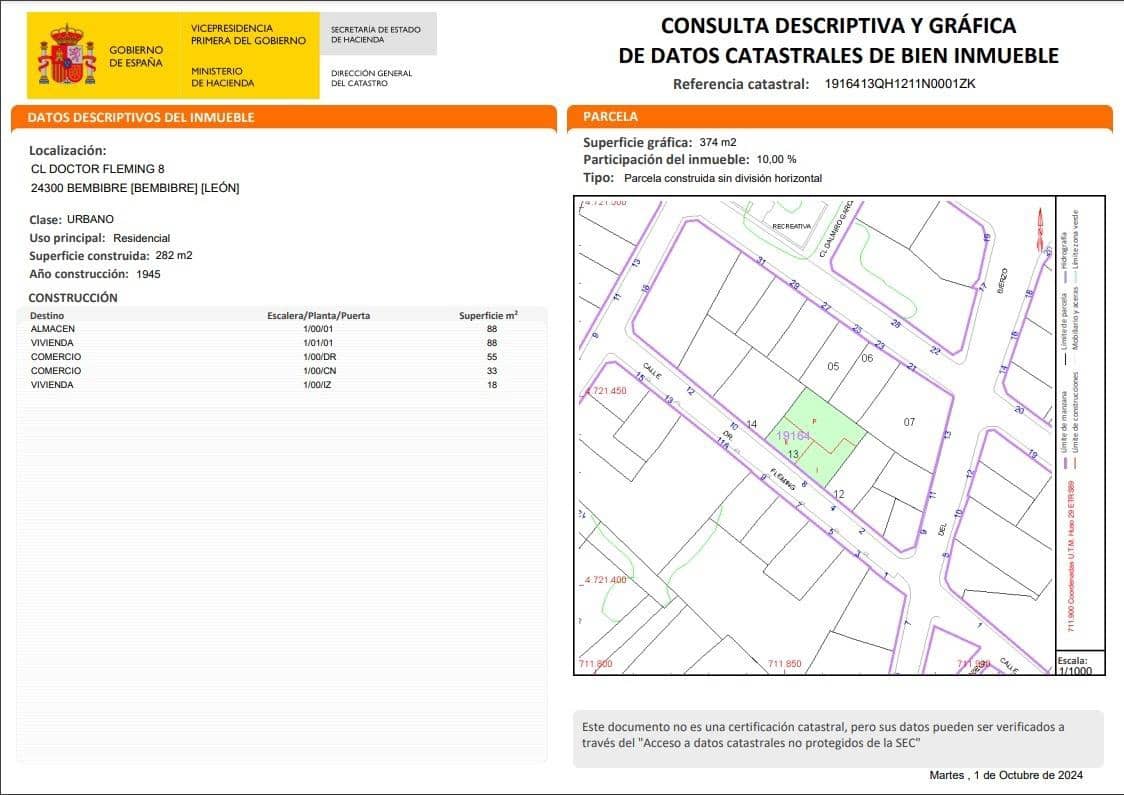Image resolution: width=1124 pixels, height=795 pixels.
Task: Click the Dirección General del Catastro label
Action: [371, 77]
